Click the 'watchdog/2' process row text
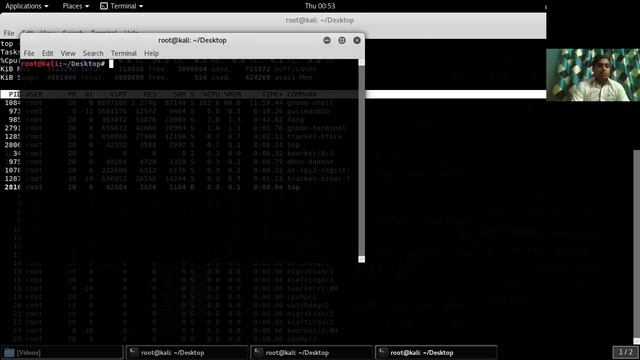The height and width of the screenshot is (360, 640). pyautogui.click(x=308, y=306)
